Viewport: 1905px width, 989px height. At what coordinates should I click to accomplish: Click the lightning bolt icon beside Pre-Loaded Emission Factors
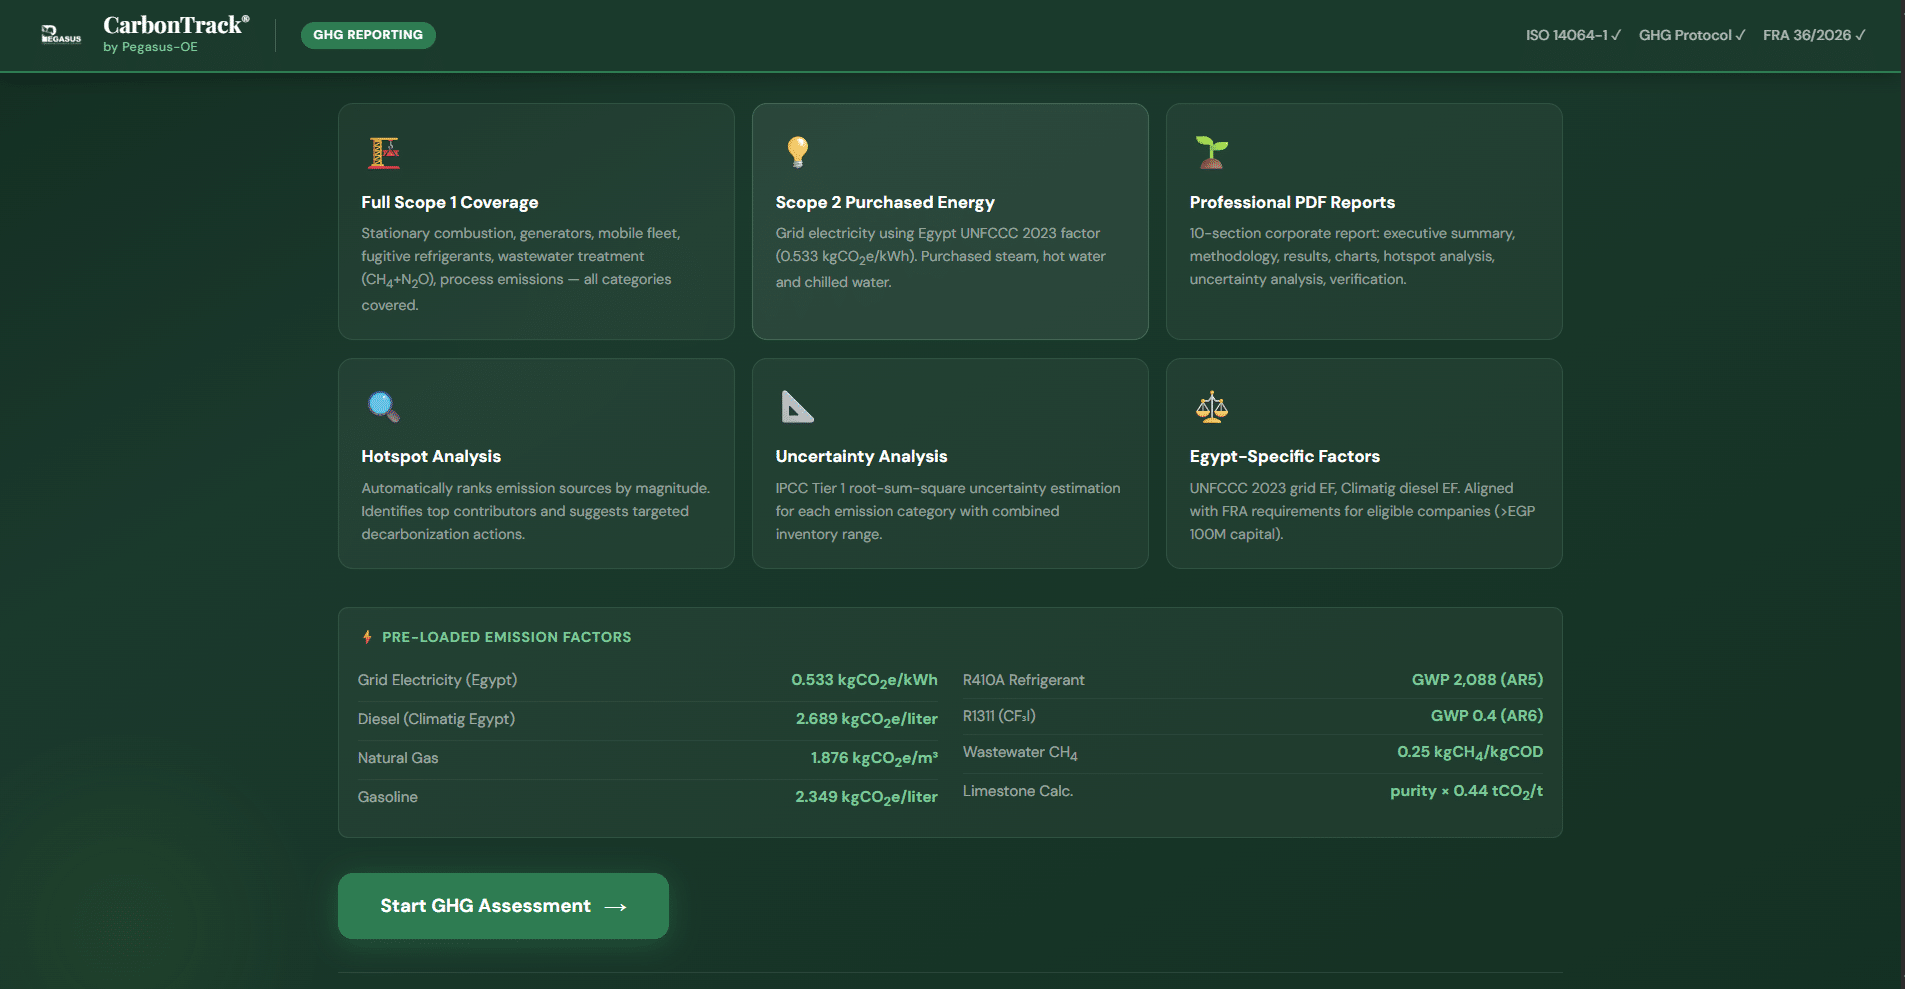click(367, 637)
